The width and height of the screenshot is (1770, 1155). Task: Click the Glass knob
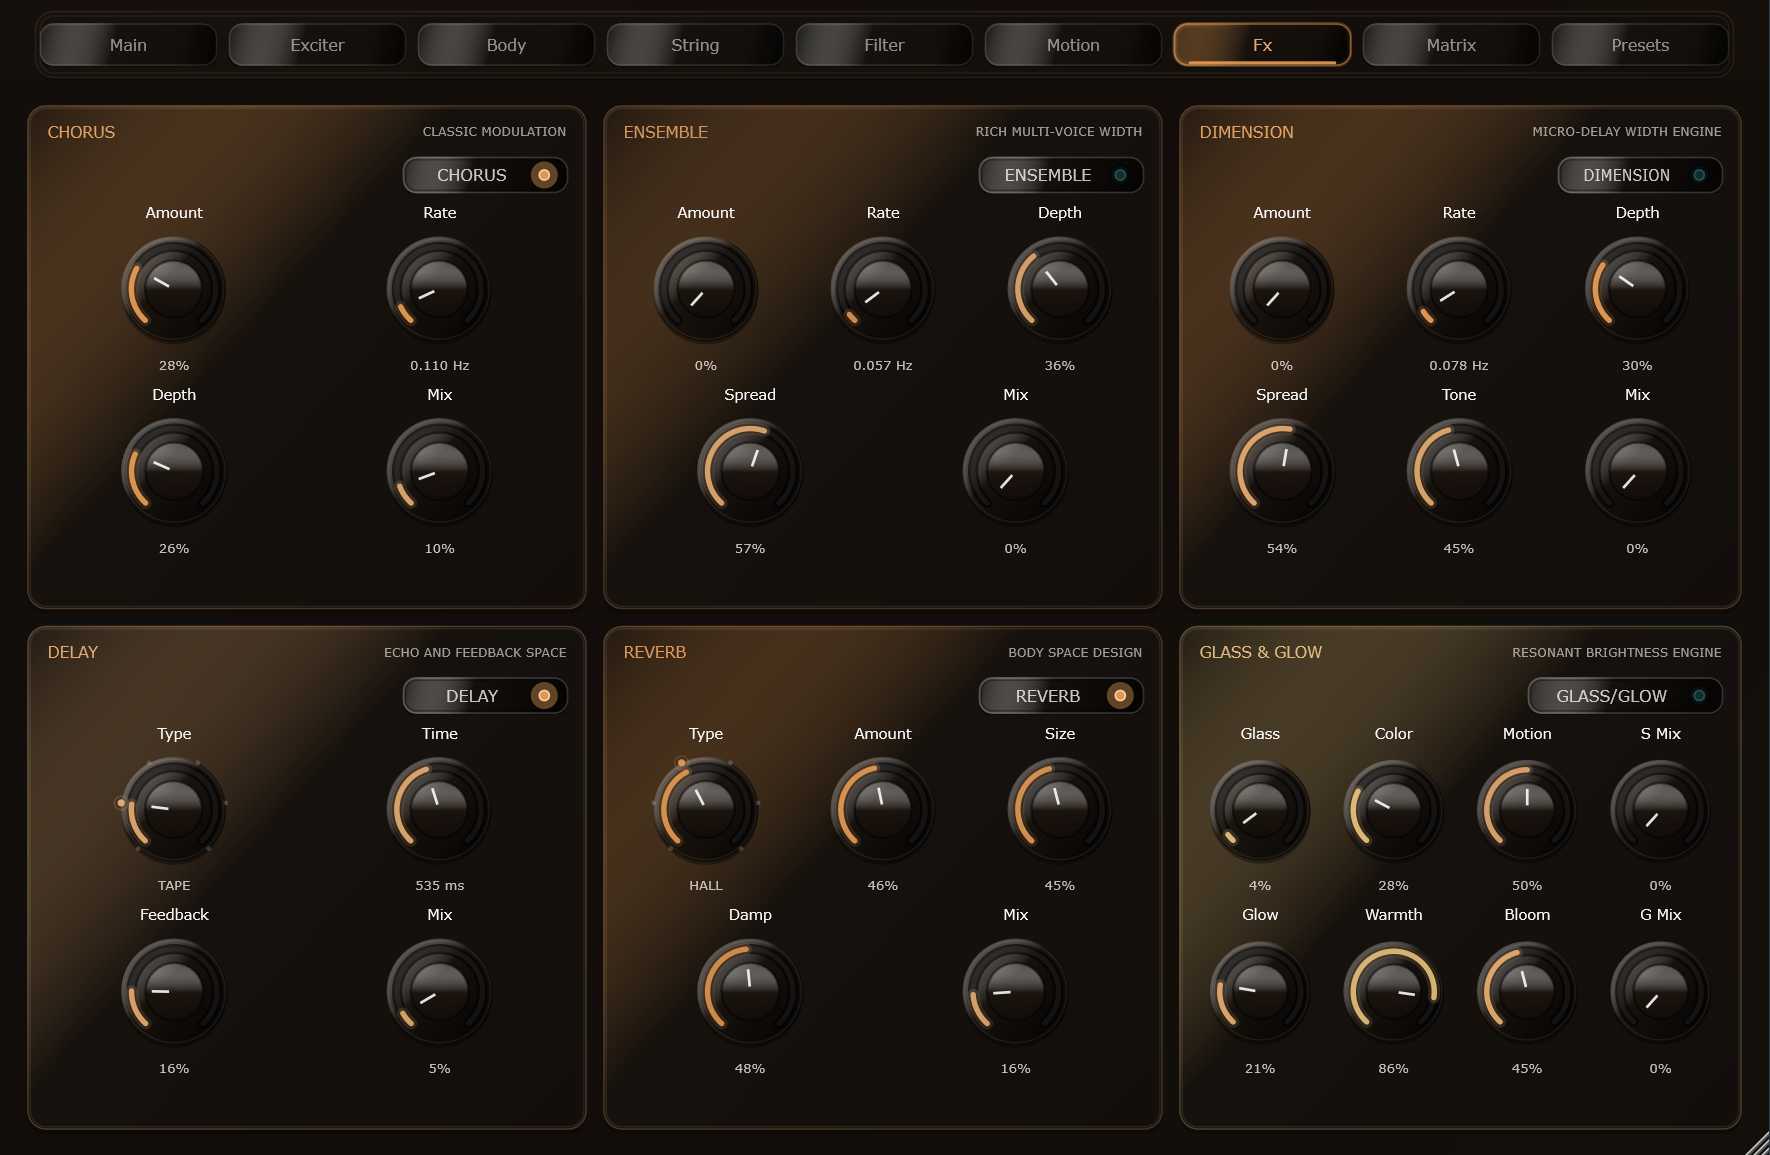click(1260, 810)
